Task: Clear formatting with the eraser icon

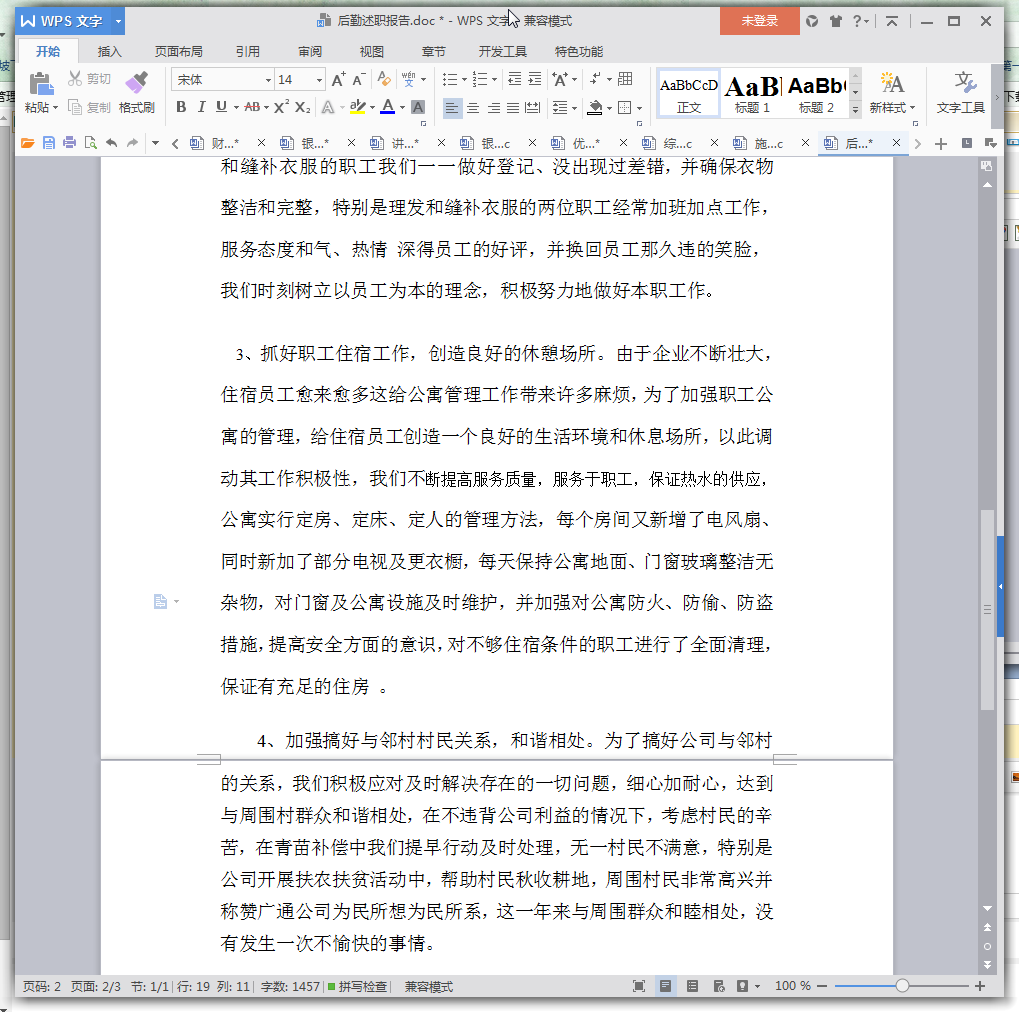Action: [383, 79]
